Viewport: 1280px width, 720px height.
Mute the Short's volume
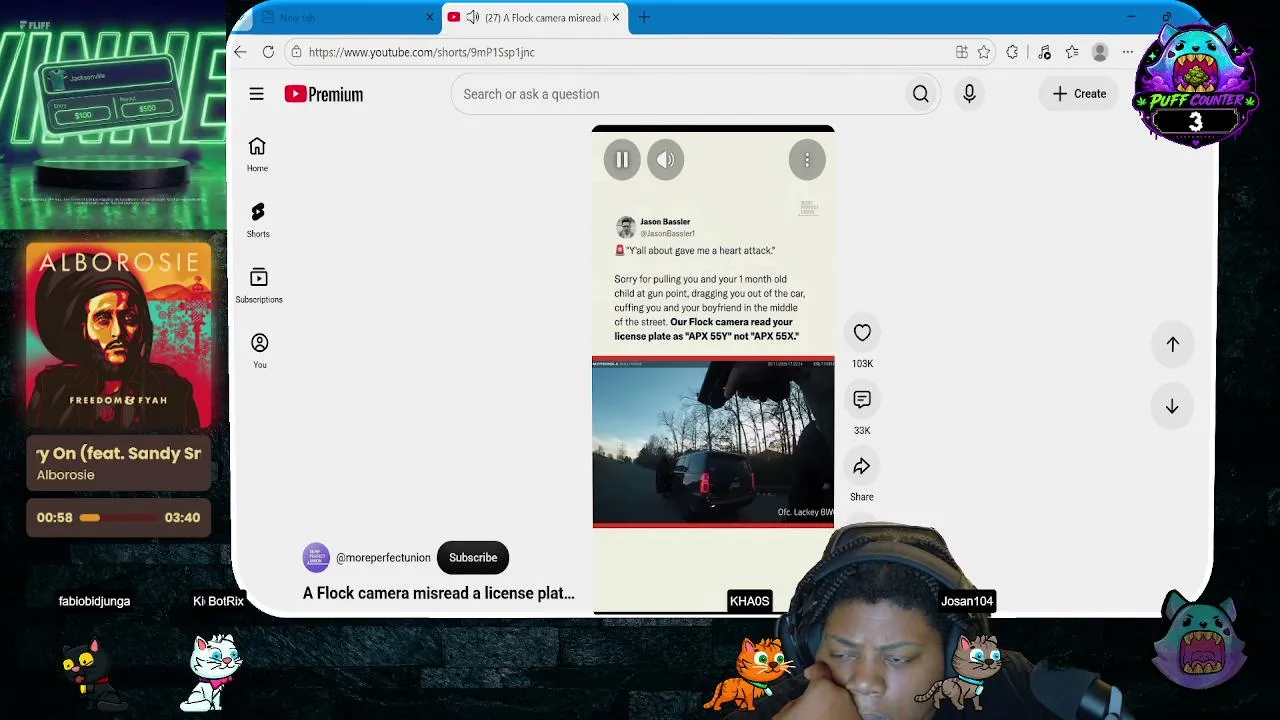click(666, 160)
